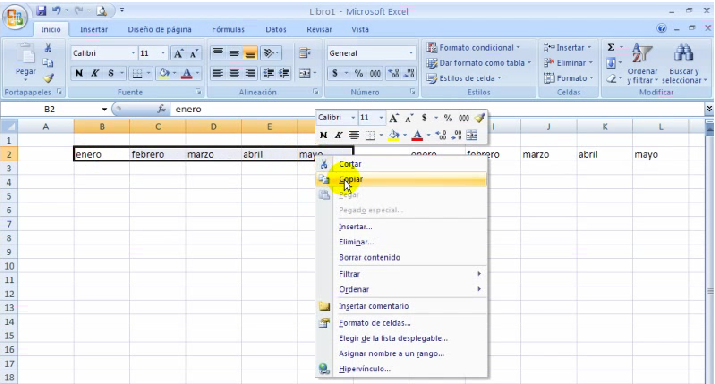
Task: Decrease decimals in ribbon Número group
Action: point(409,73)
